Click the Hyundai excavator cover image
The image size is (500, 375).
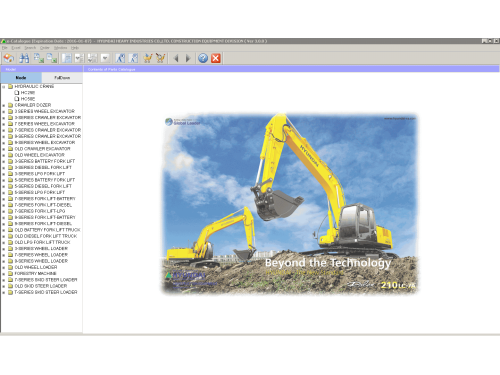pos(289,204)
